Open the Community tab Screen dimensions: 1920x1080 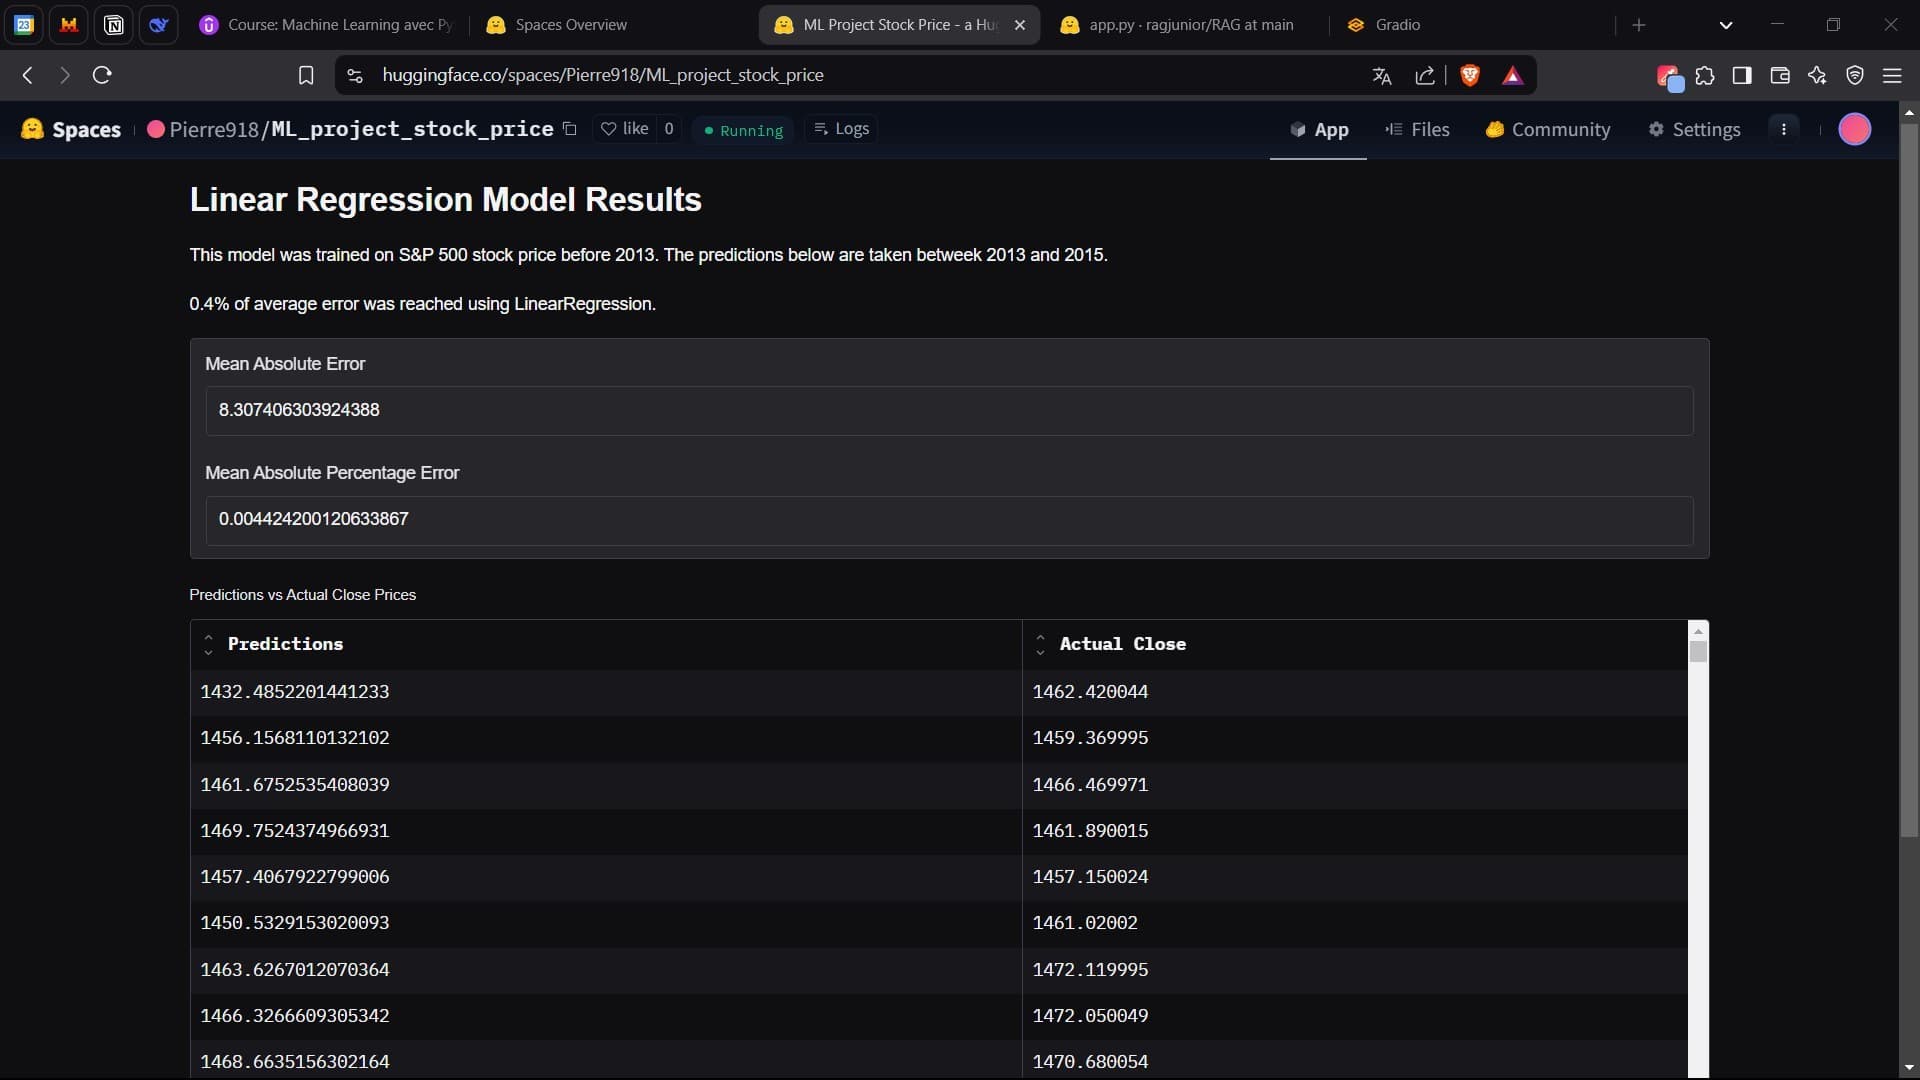coord(1548,130)
